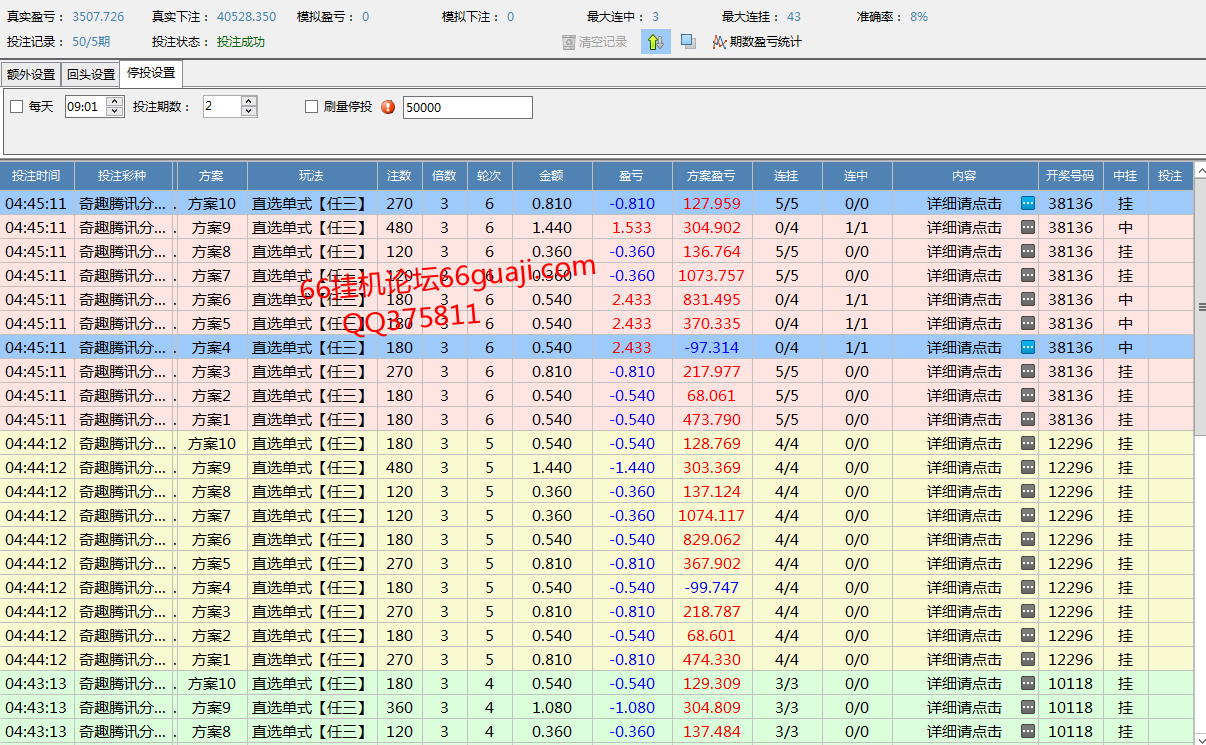The width and height of the screenshot is (1206, 745).
Task: Click 详细请点击 in 04:43:13 方案8 row
Action: [x=964, y=731]
